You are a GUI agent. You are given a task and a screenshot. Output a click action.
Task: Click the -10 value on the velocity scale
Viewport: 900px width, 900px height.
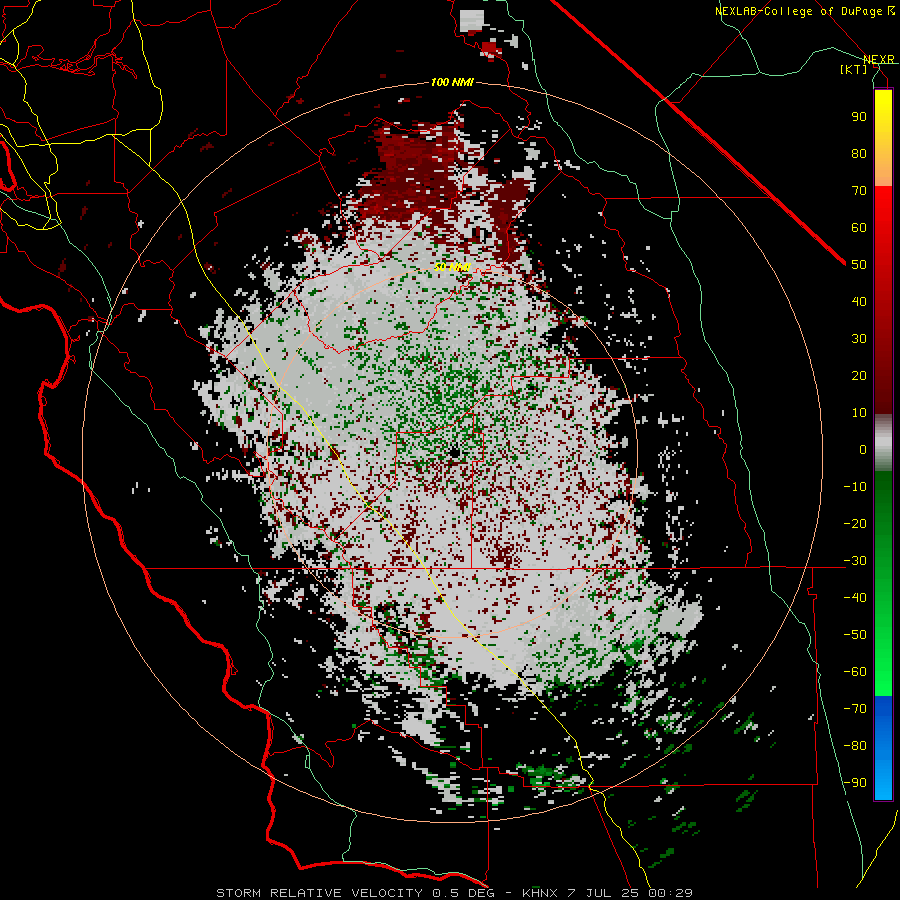855,487
